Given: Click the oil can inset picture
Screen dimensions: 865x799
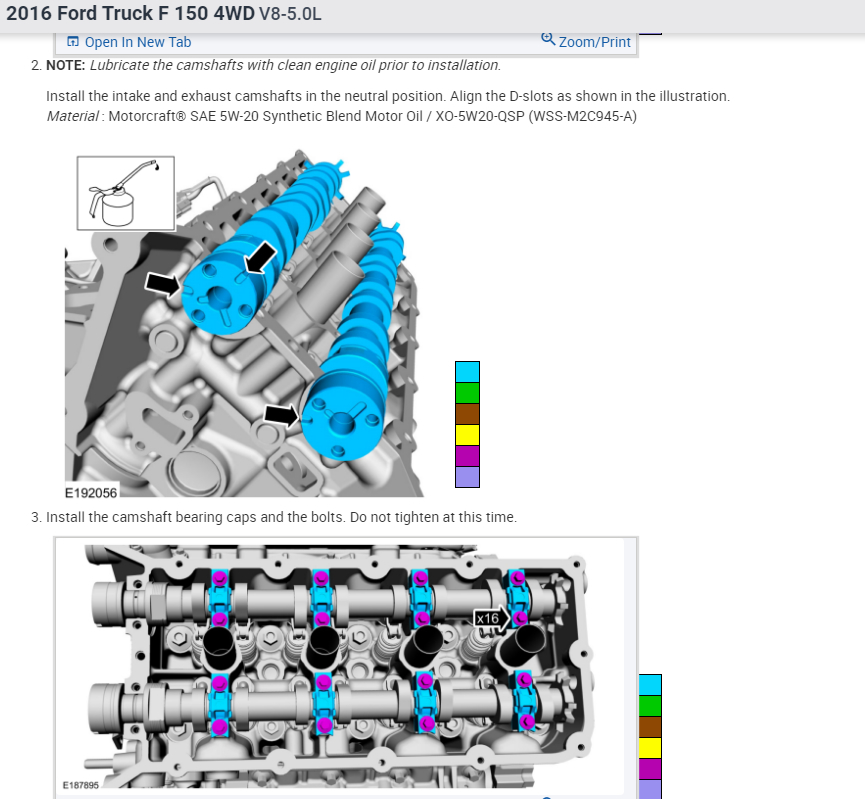Looking at the screenshot, I should point(126,193).
